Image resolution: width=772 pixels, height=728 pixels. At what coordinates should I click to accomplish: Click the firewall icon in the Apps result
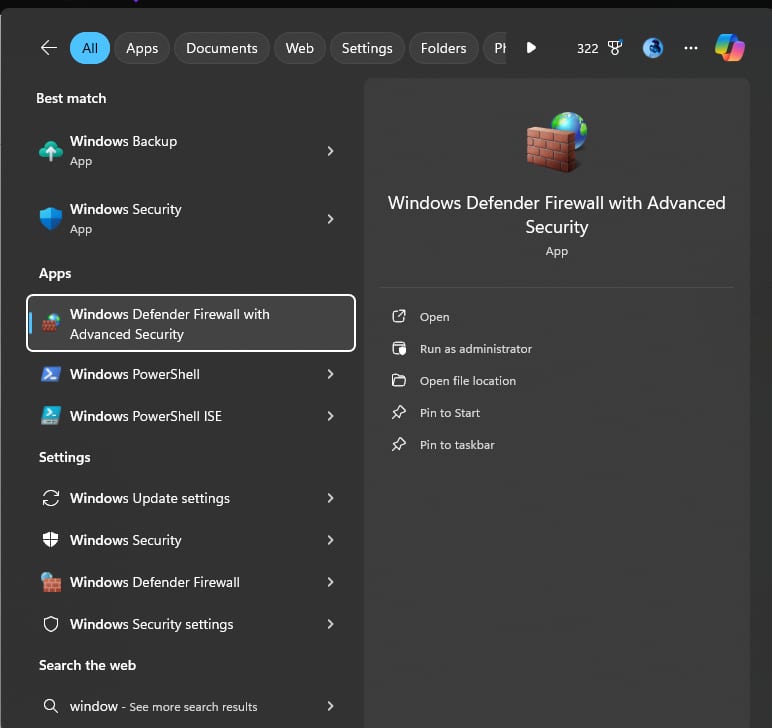click(51, 323)
